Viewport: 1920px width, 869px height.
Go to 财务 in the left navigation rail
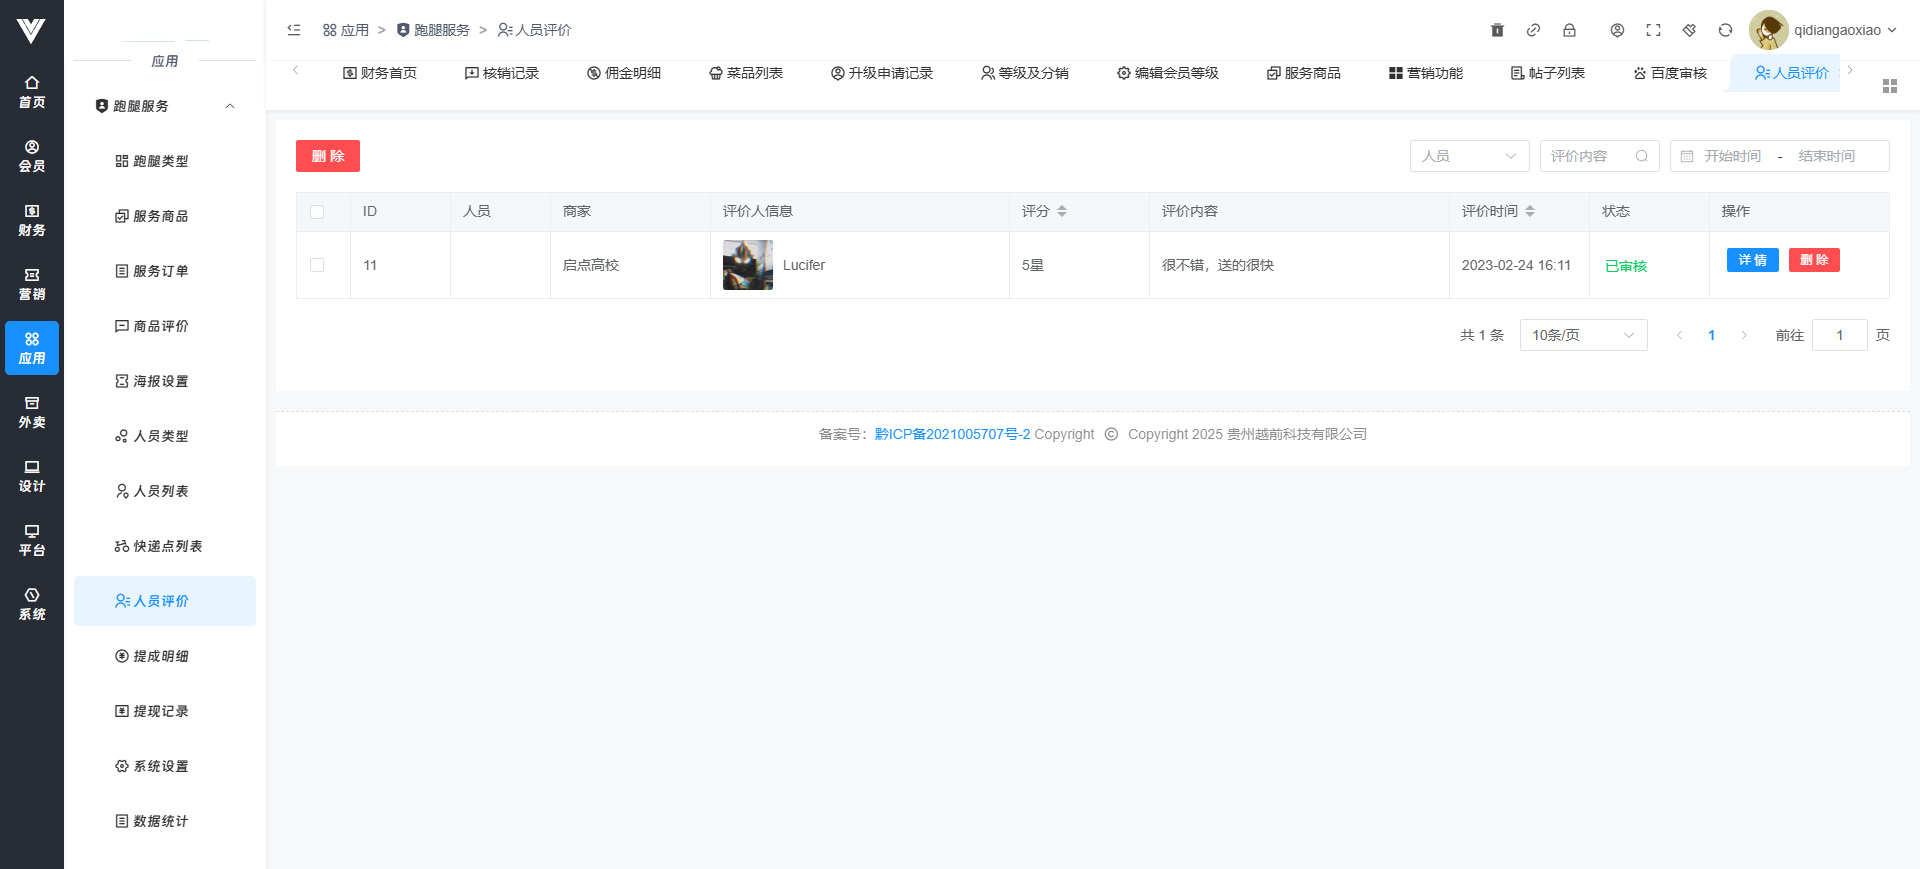32,220
